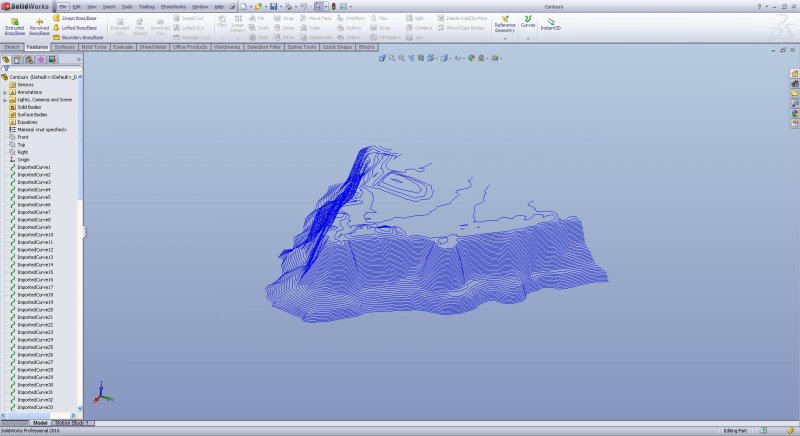
Task: Click the Swept Boss/Base tool
Action: pos(76,18)
